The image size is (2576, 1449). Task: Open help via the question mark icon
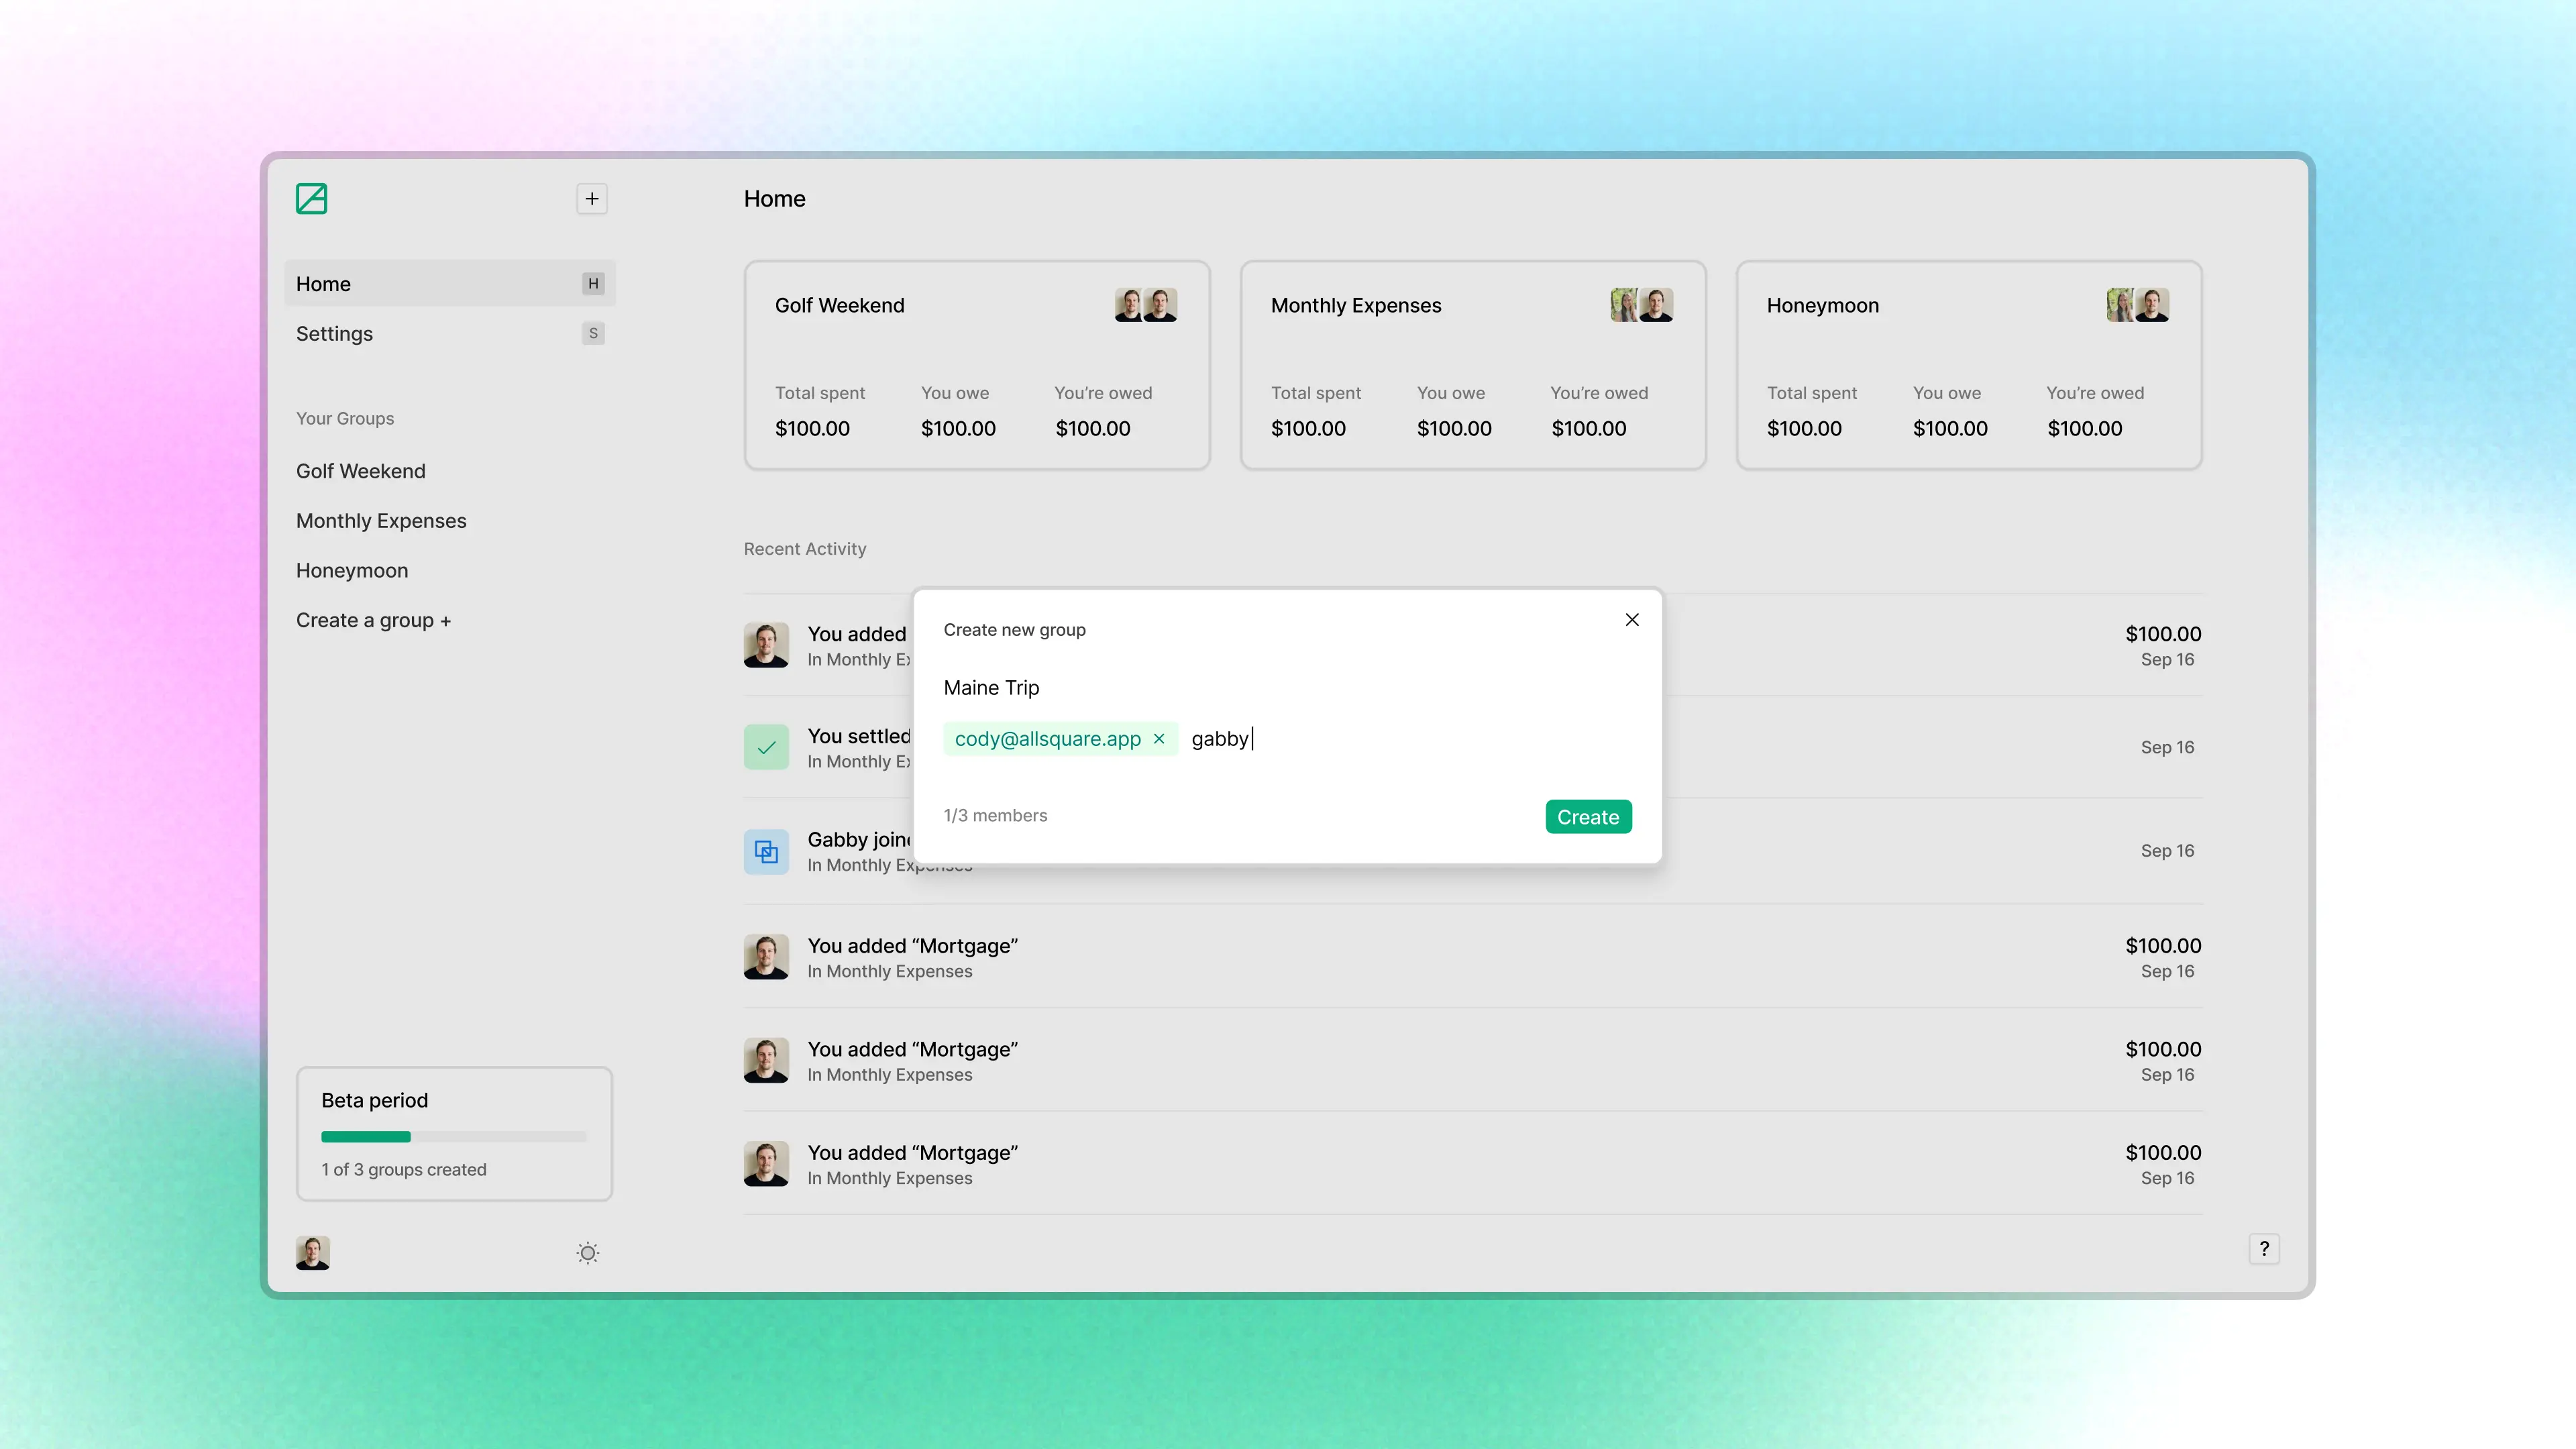click(2265, 1249)
